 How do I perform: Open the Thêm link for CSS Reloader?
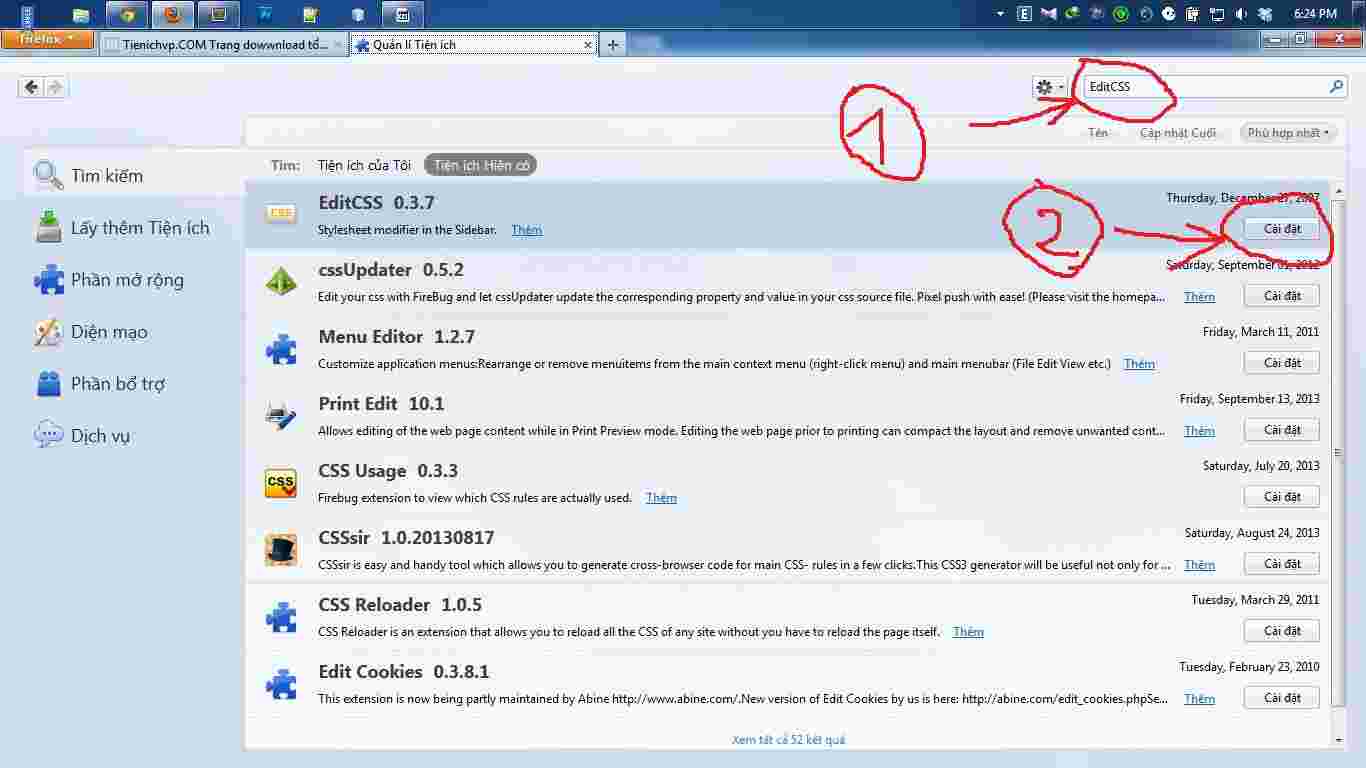968,632
